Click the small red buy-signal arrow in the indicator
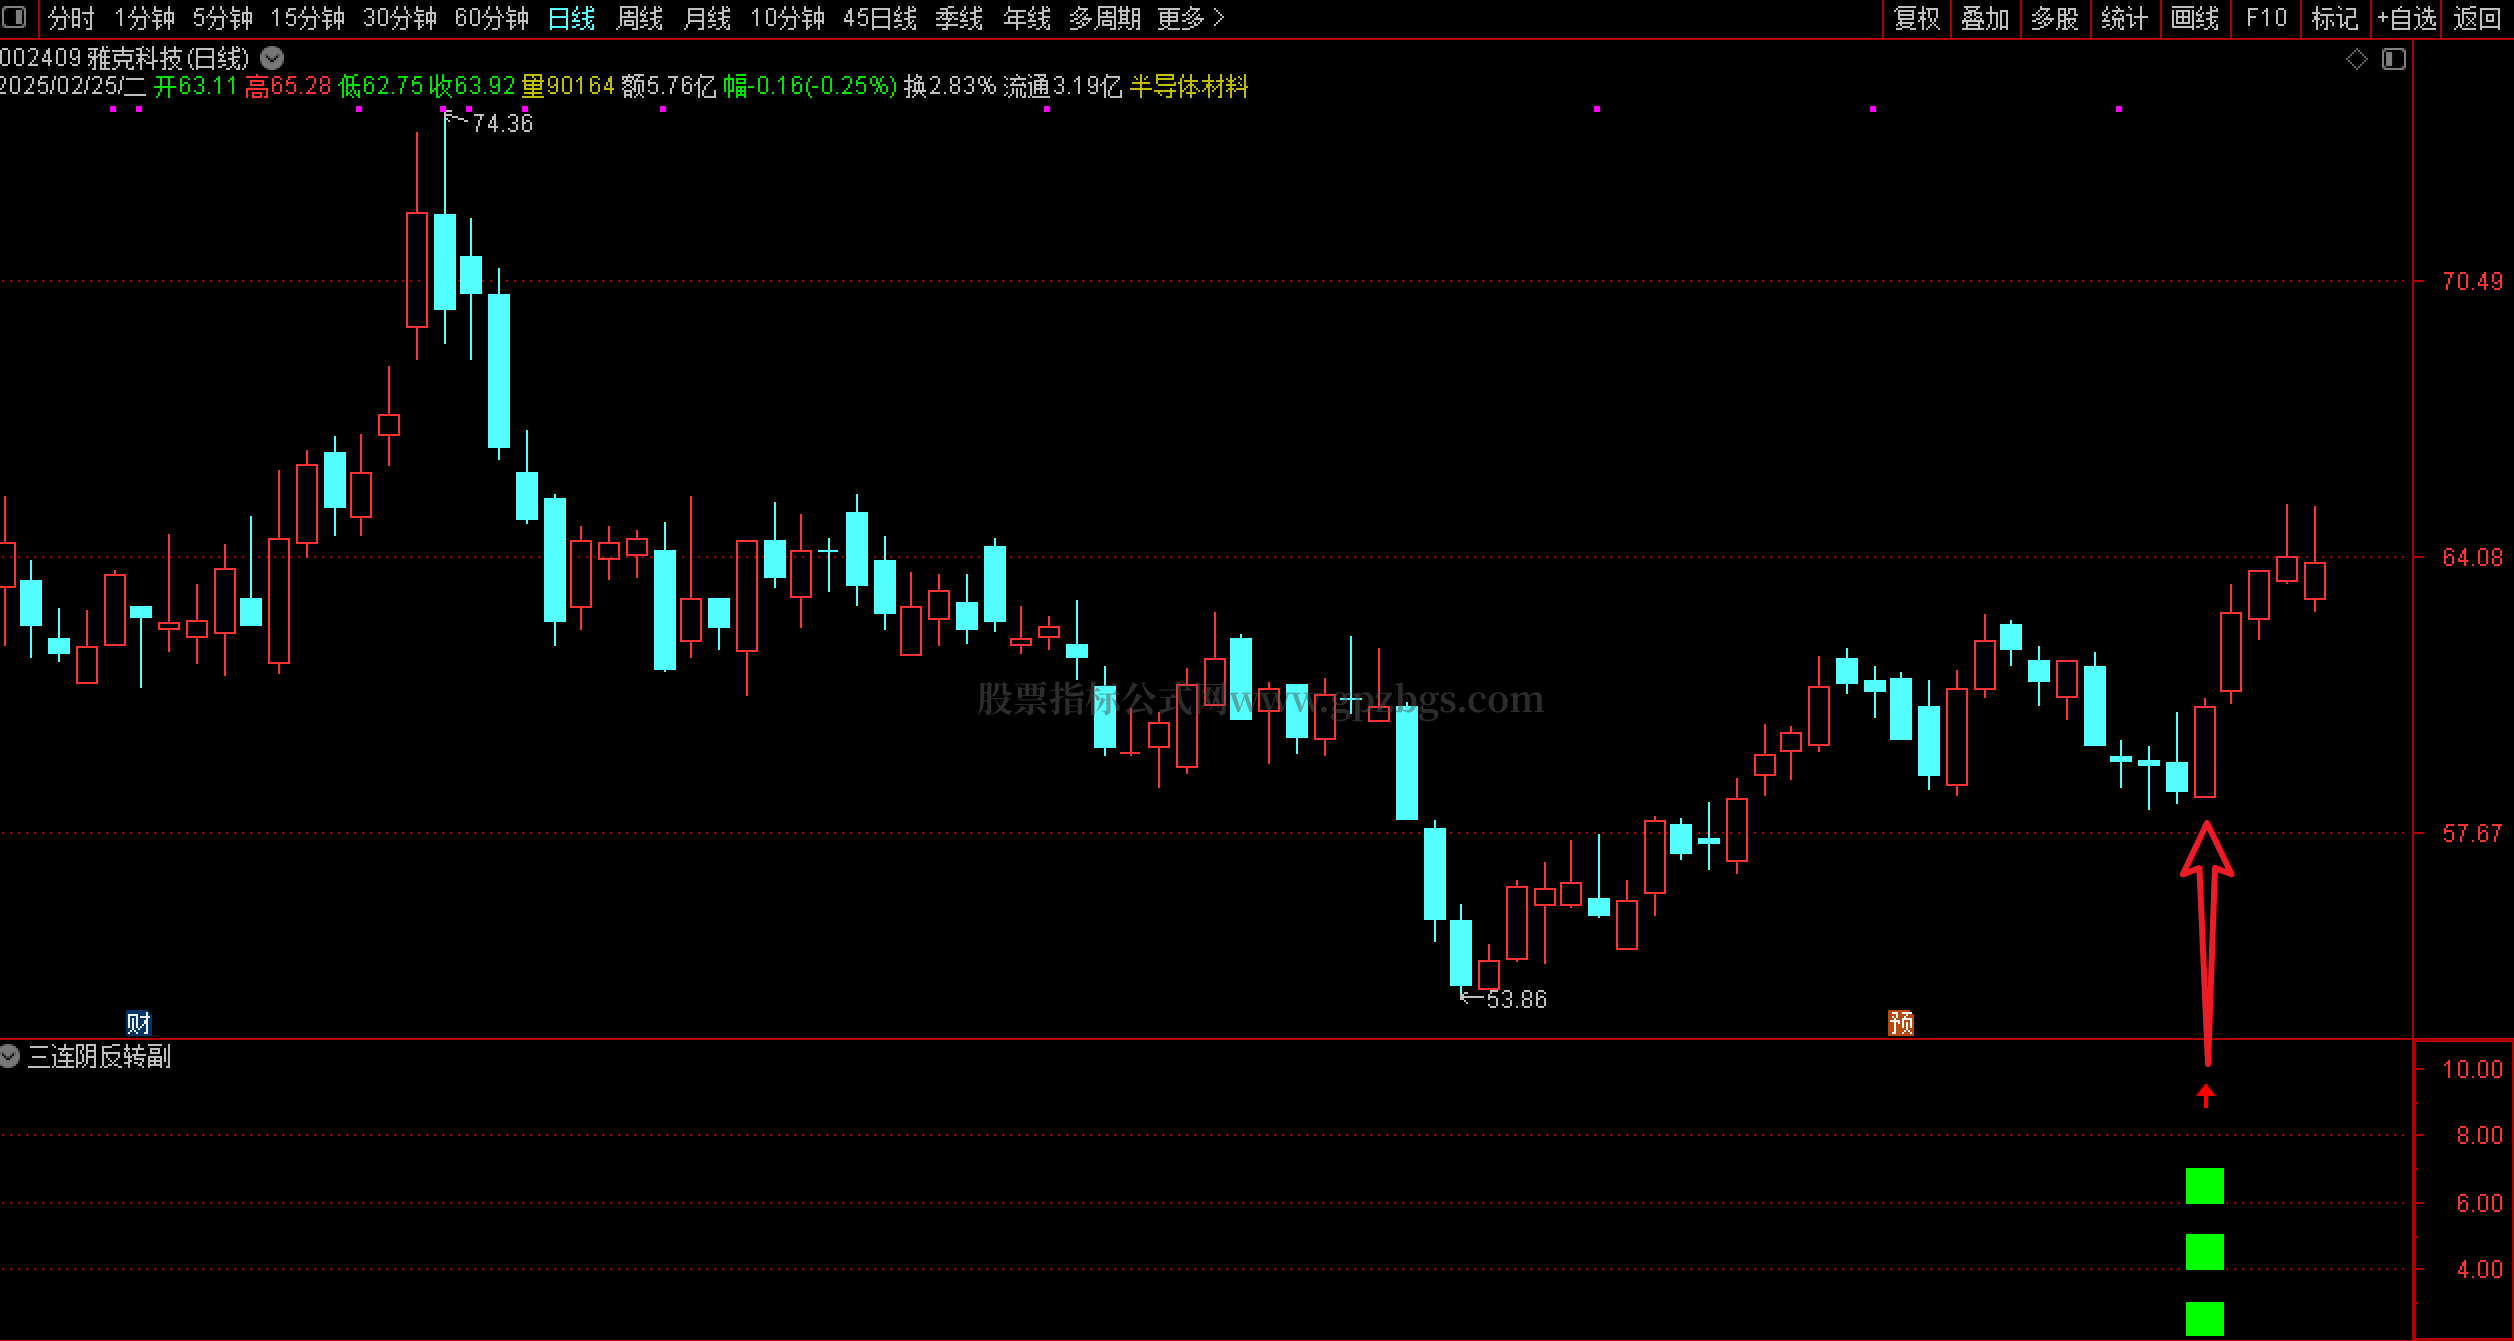Image resolution: width=2514 pixels, height=1341 pixels. click(x=2205, y=1096)
